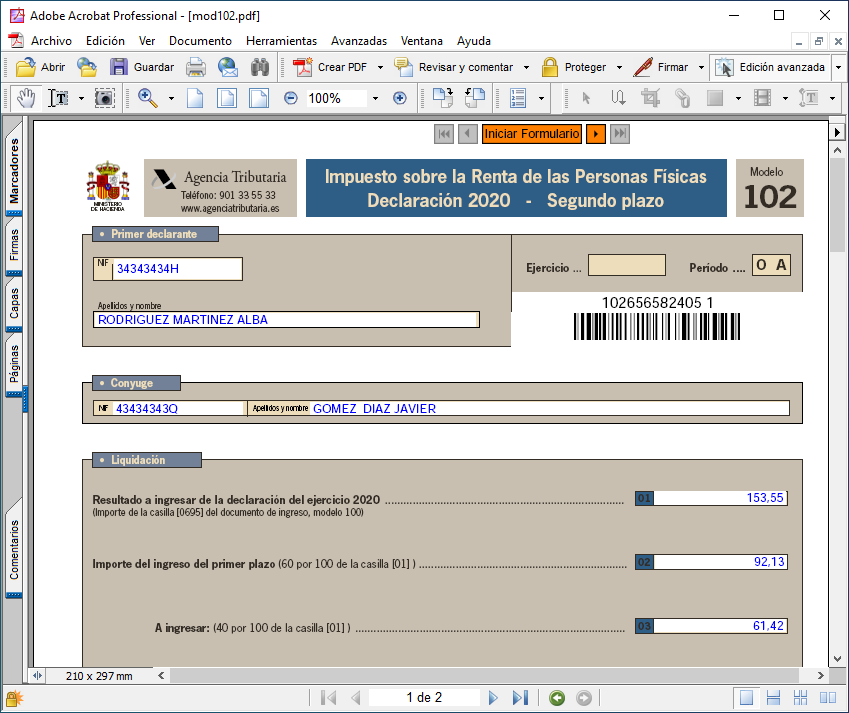849x713 pixels.
Task: Go to next page in status bar
Action: [x=493, y=698]
